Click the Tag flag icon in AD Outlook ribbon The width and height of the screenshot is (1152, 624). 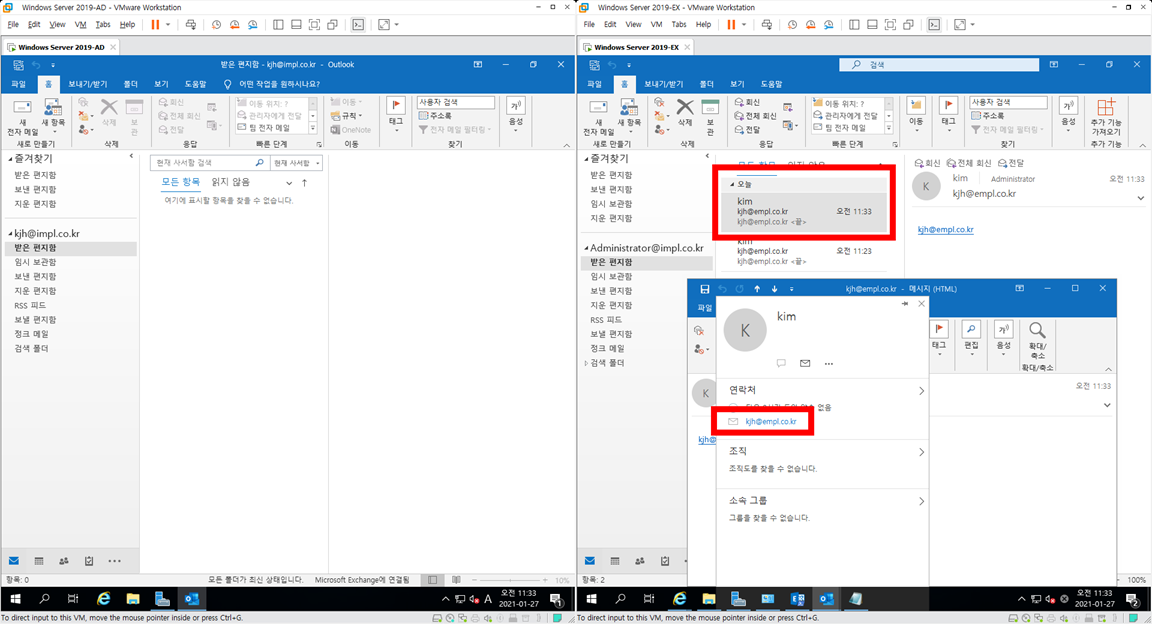[x=396, y=107]
